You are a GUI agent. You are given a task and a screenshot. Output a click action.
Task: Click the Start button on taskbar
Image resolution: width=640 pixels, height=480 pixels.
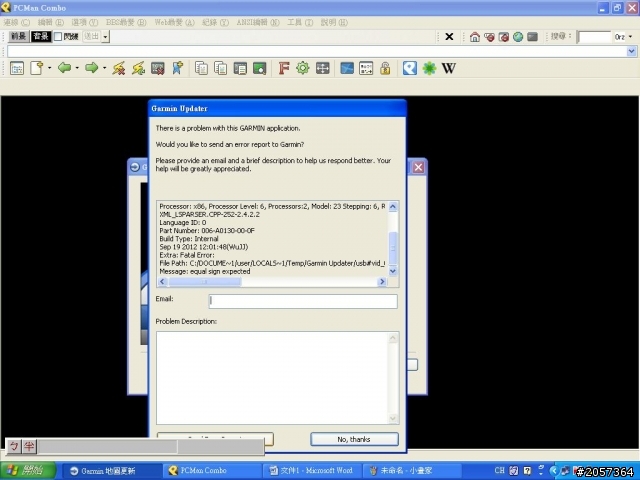click(x=27, y=470)
